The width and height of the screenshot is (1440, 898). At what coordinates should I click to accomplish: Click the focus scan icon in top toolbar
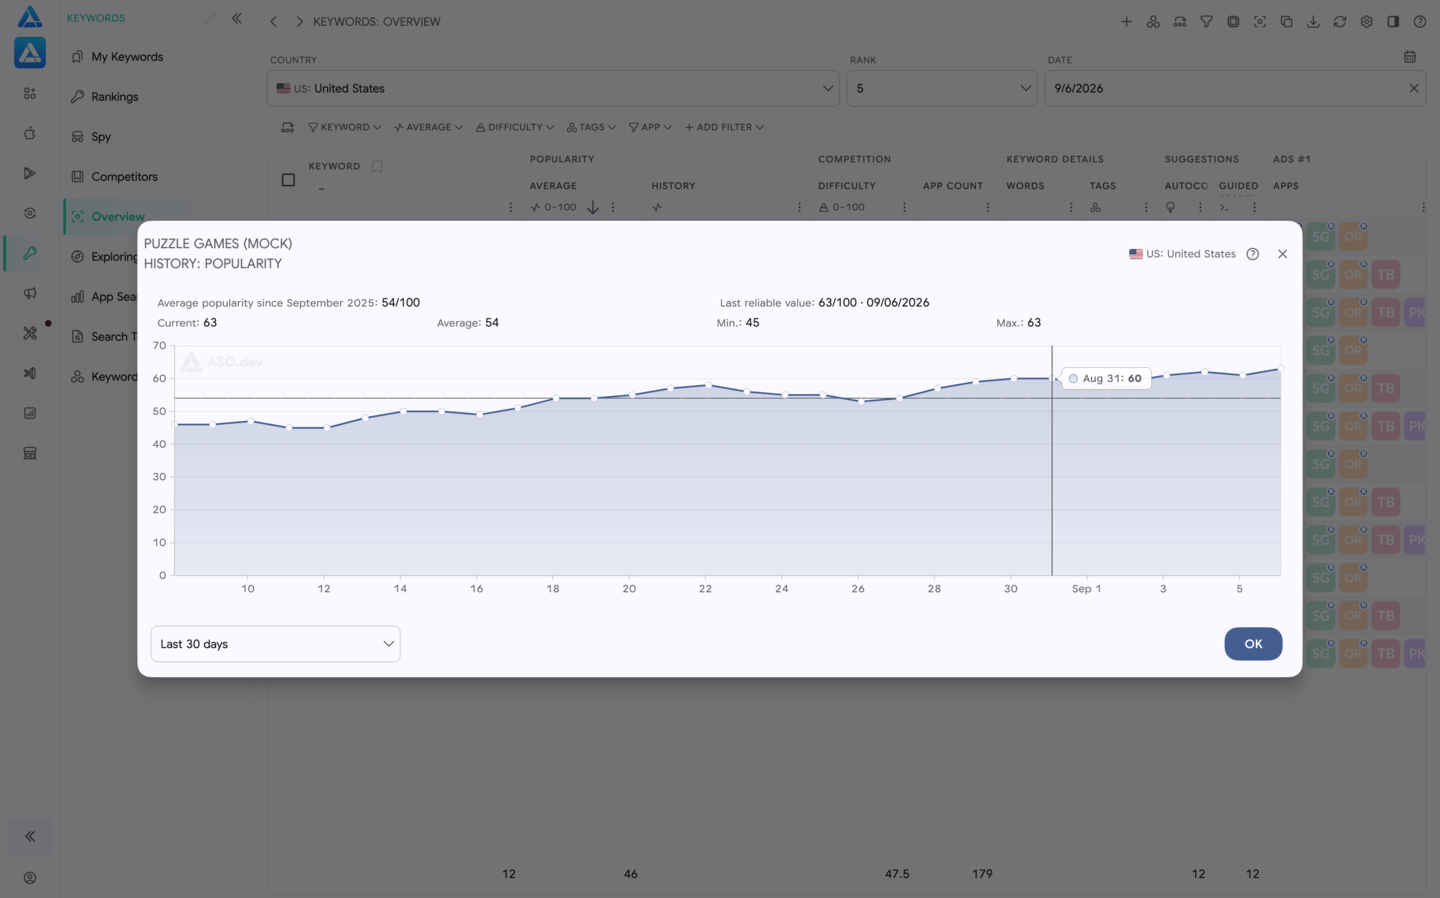[x=1260, y=21]
